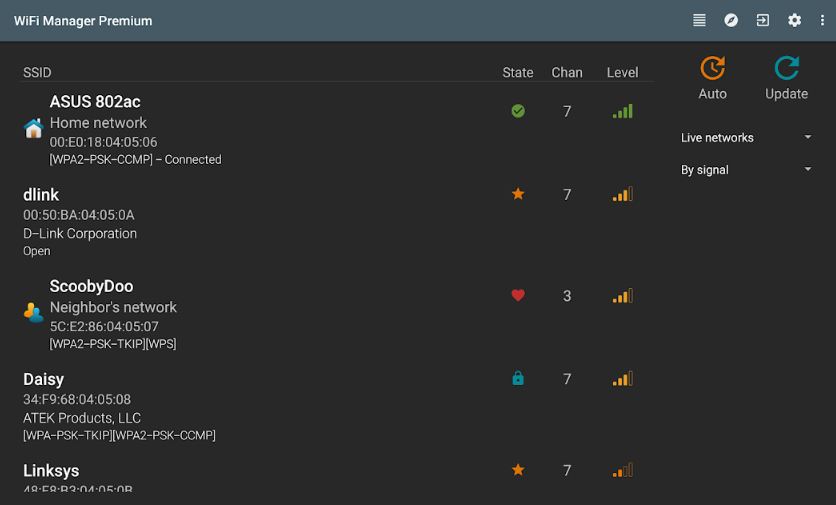
Task: Click signal level bars for ASUS 802ac
Action: click(622, 111)
